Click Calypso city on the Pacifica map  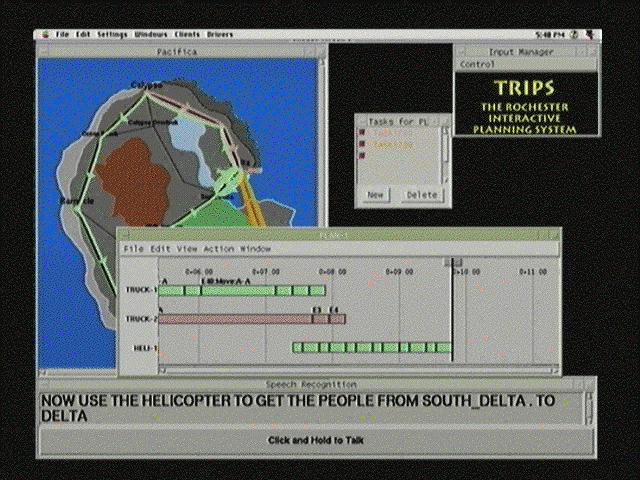pos(147,85)
